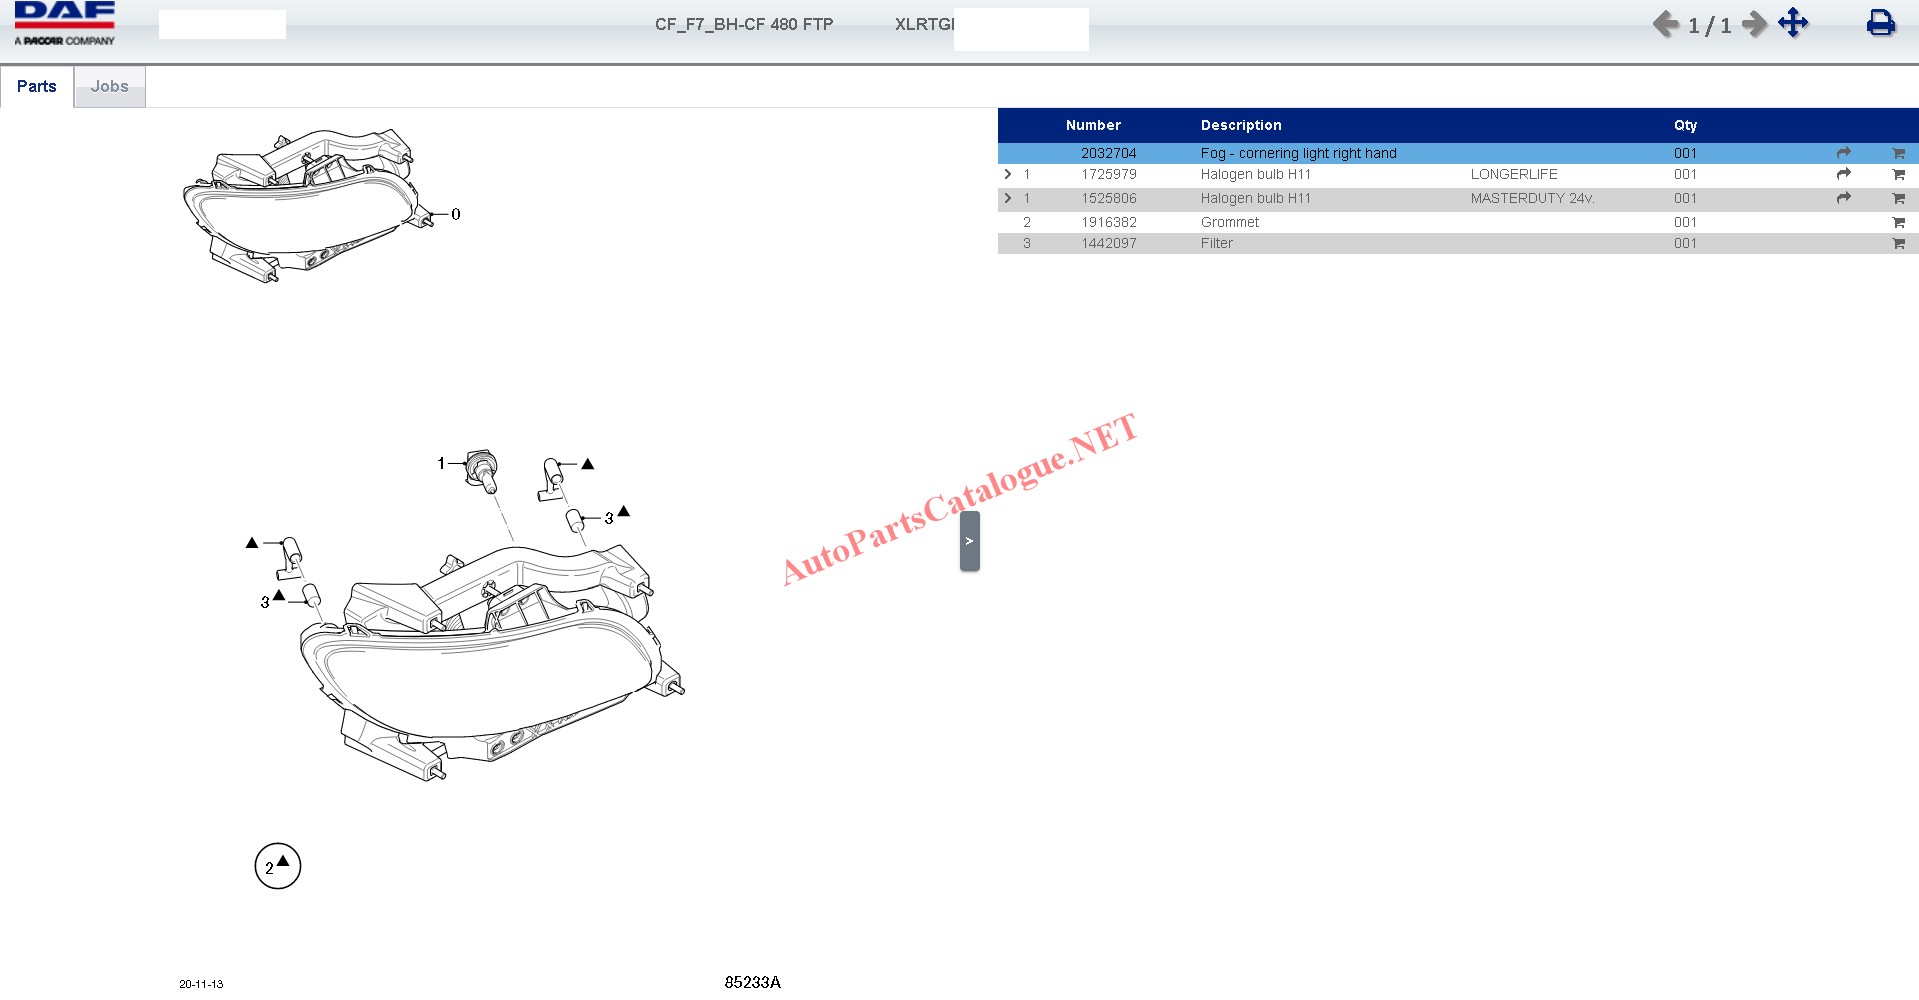Screen dimensions: 1919x1000
Task: Click share arrow for LONGERLIFE halogen bulb
Action: [x=1843, y=174]
